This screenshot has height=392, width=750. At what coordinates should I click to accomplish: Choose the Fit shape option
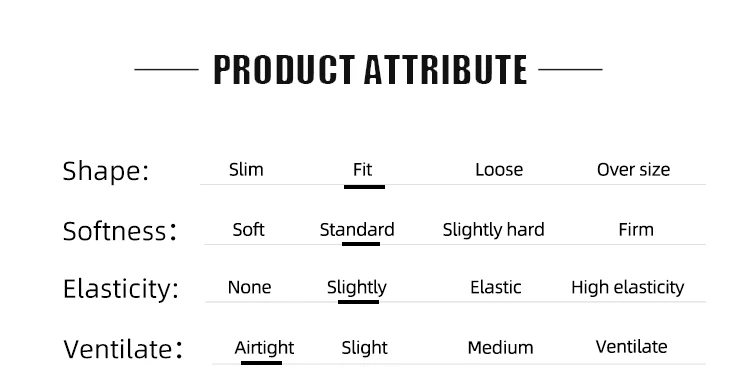coord(363,170)
